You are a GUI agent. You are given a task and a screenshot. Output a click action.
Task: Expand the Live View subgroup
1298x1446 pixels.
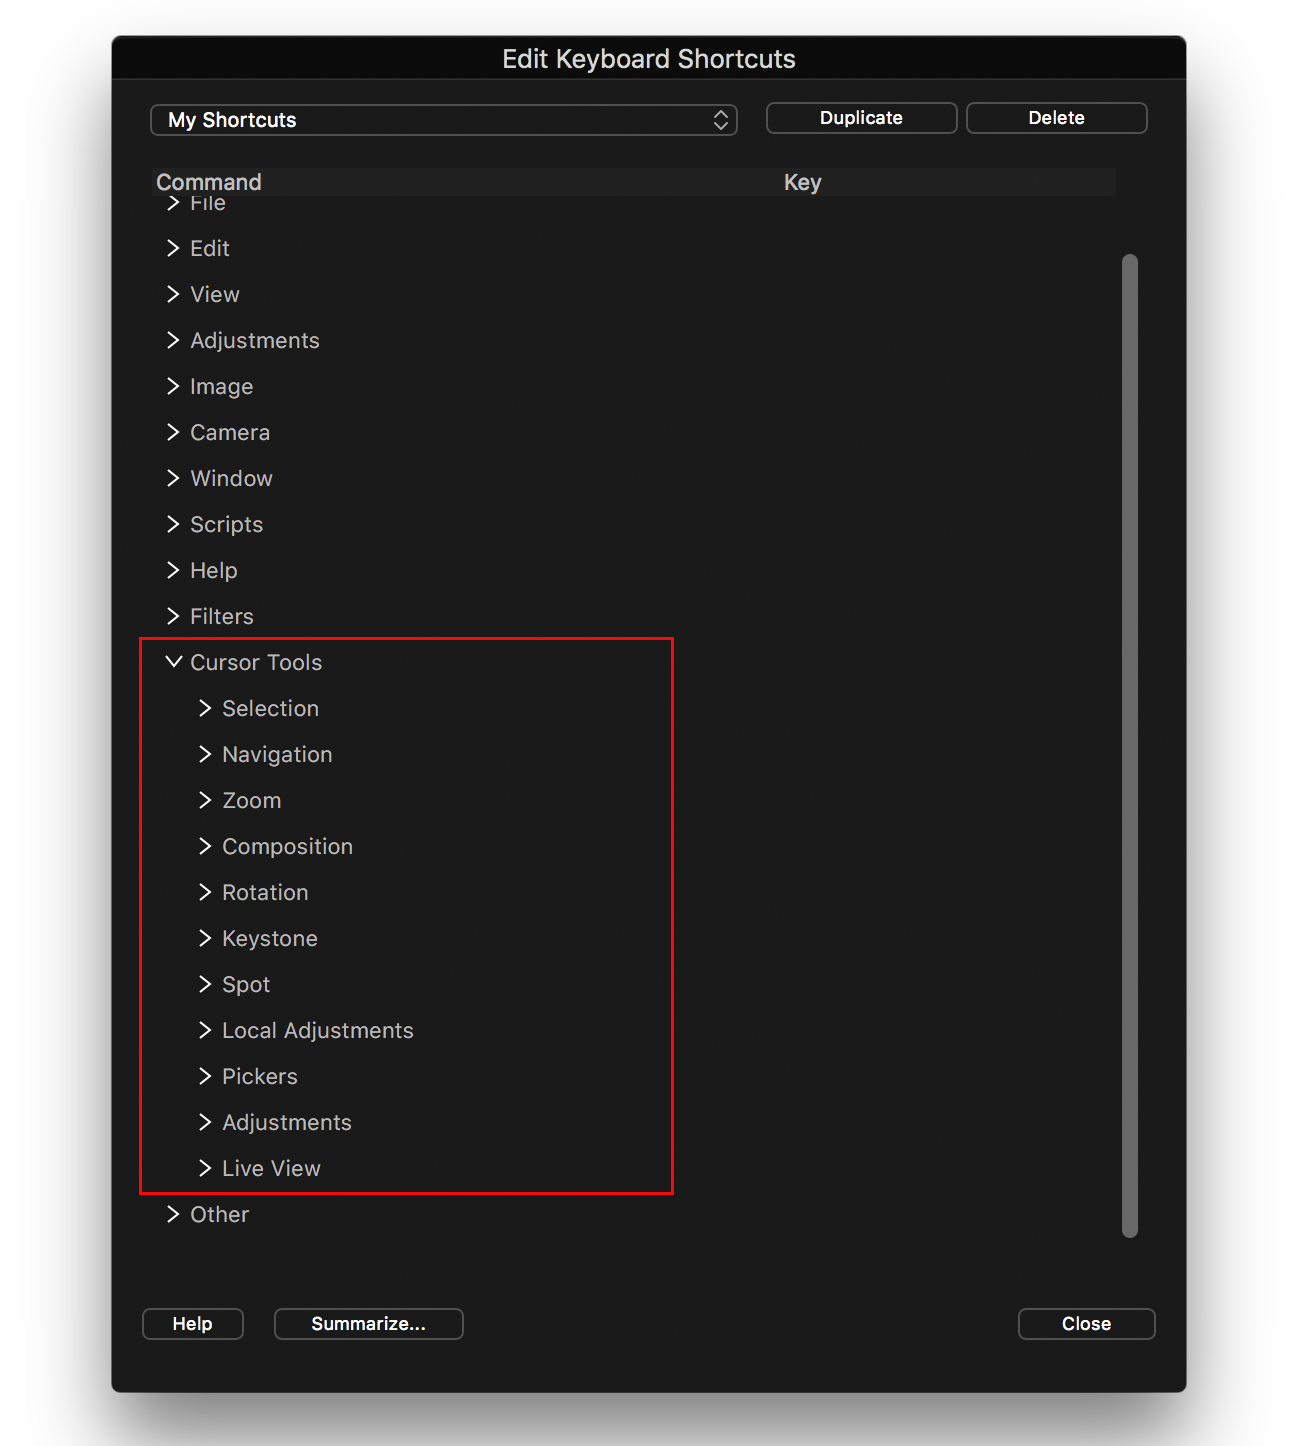(x=205, y=1168)
